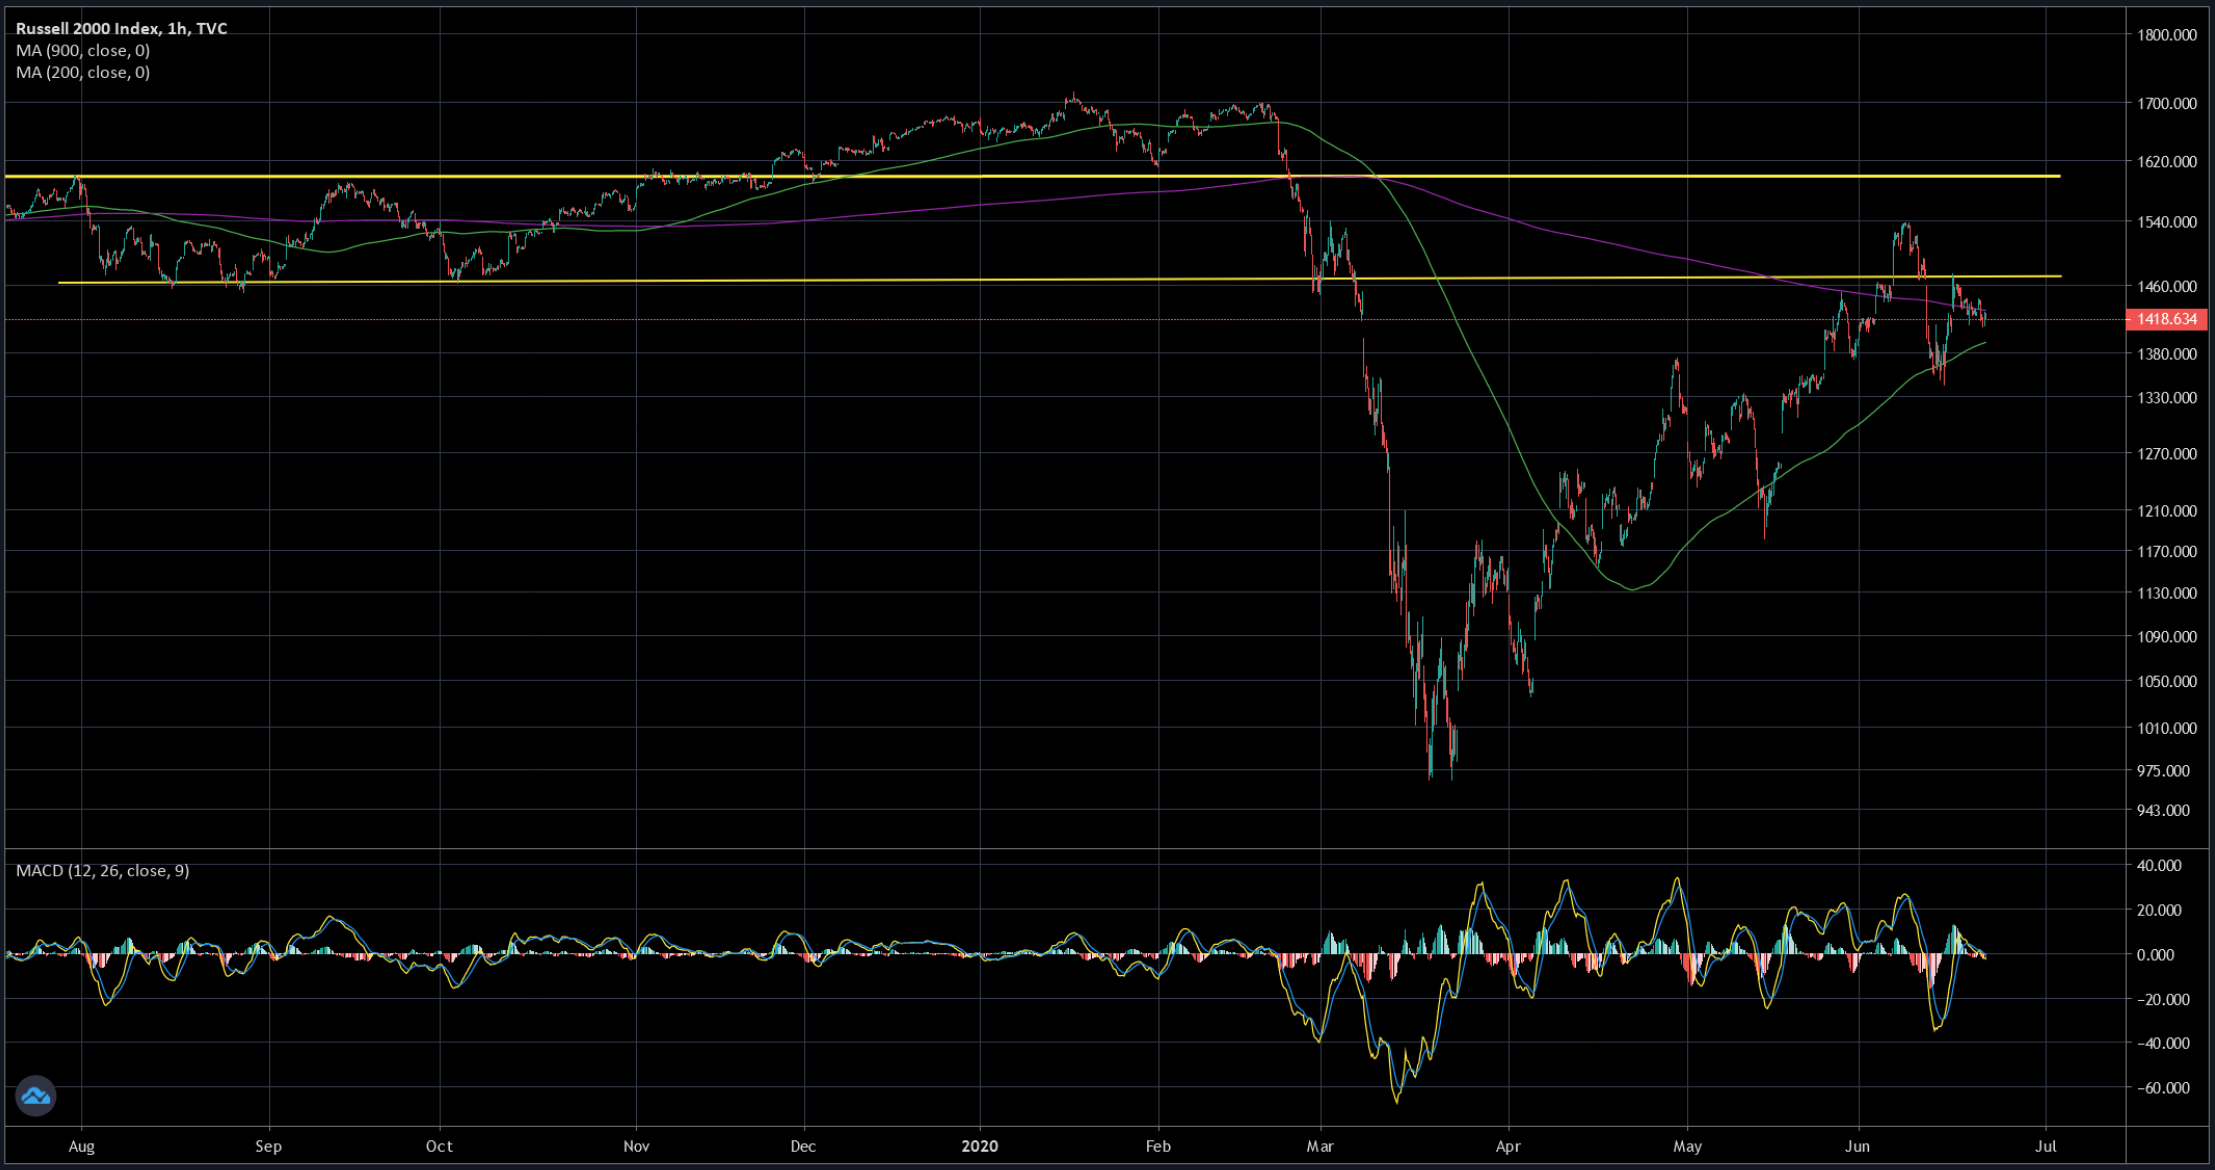Click the 1700.000 price axis label
This screenshot has width=2215, height=1170.
click(2167, 103)
